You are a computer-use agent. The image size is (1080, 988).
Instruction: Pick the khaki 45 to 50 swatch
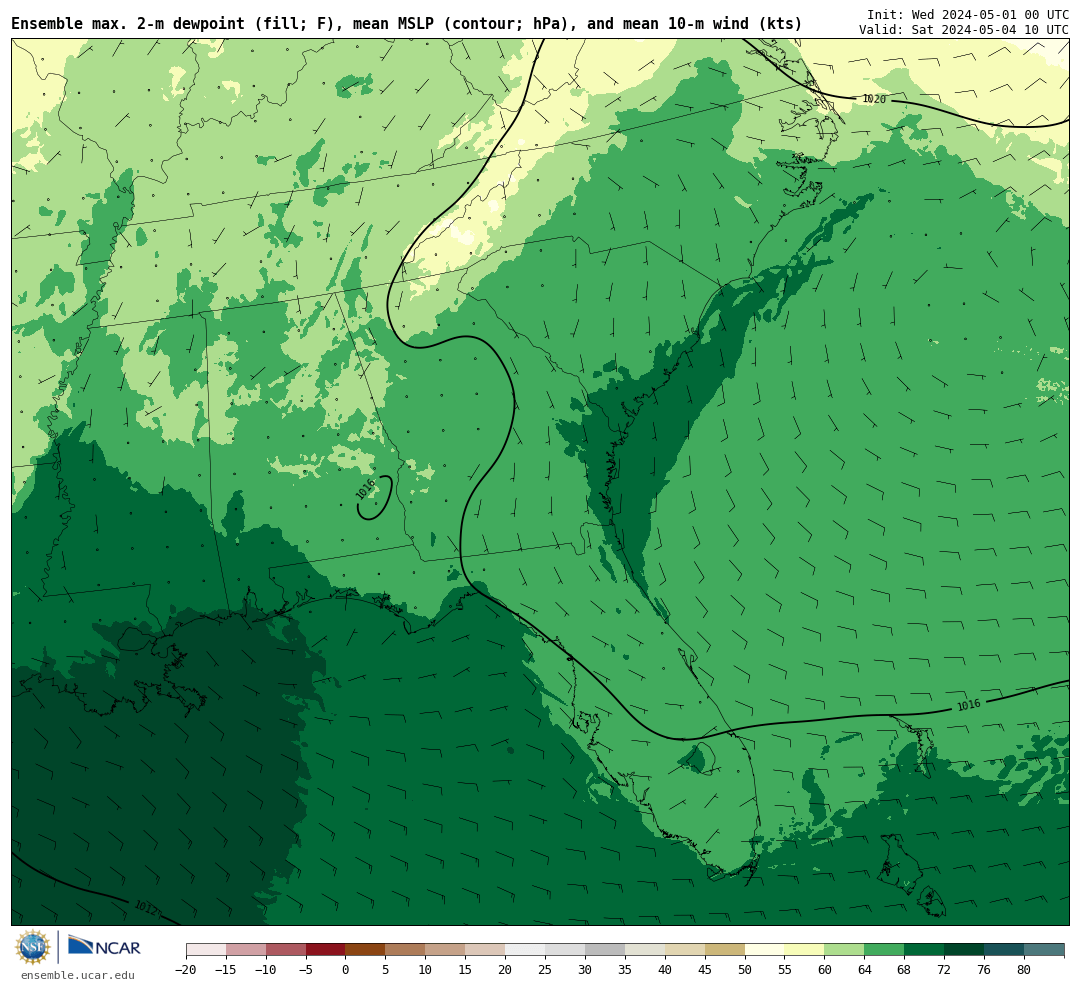click(725, 950)
